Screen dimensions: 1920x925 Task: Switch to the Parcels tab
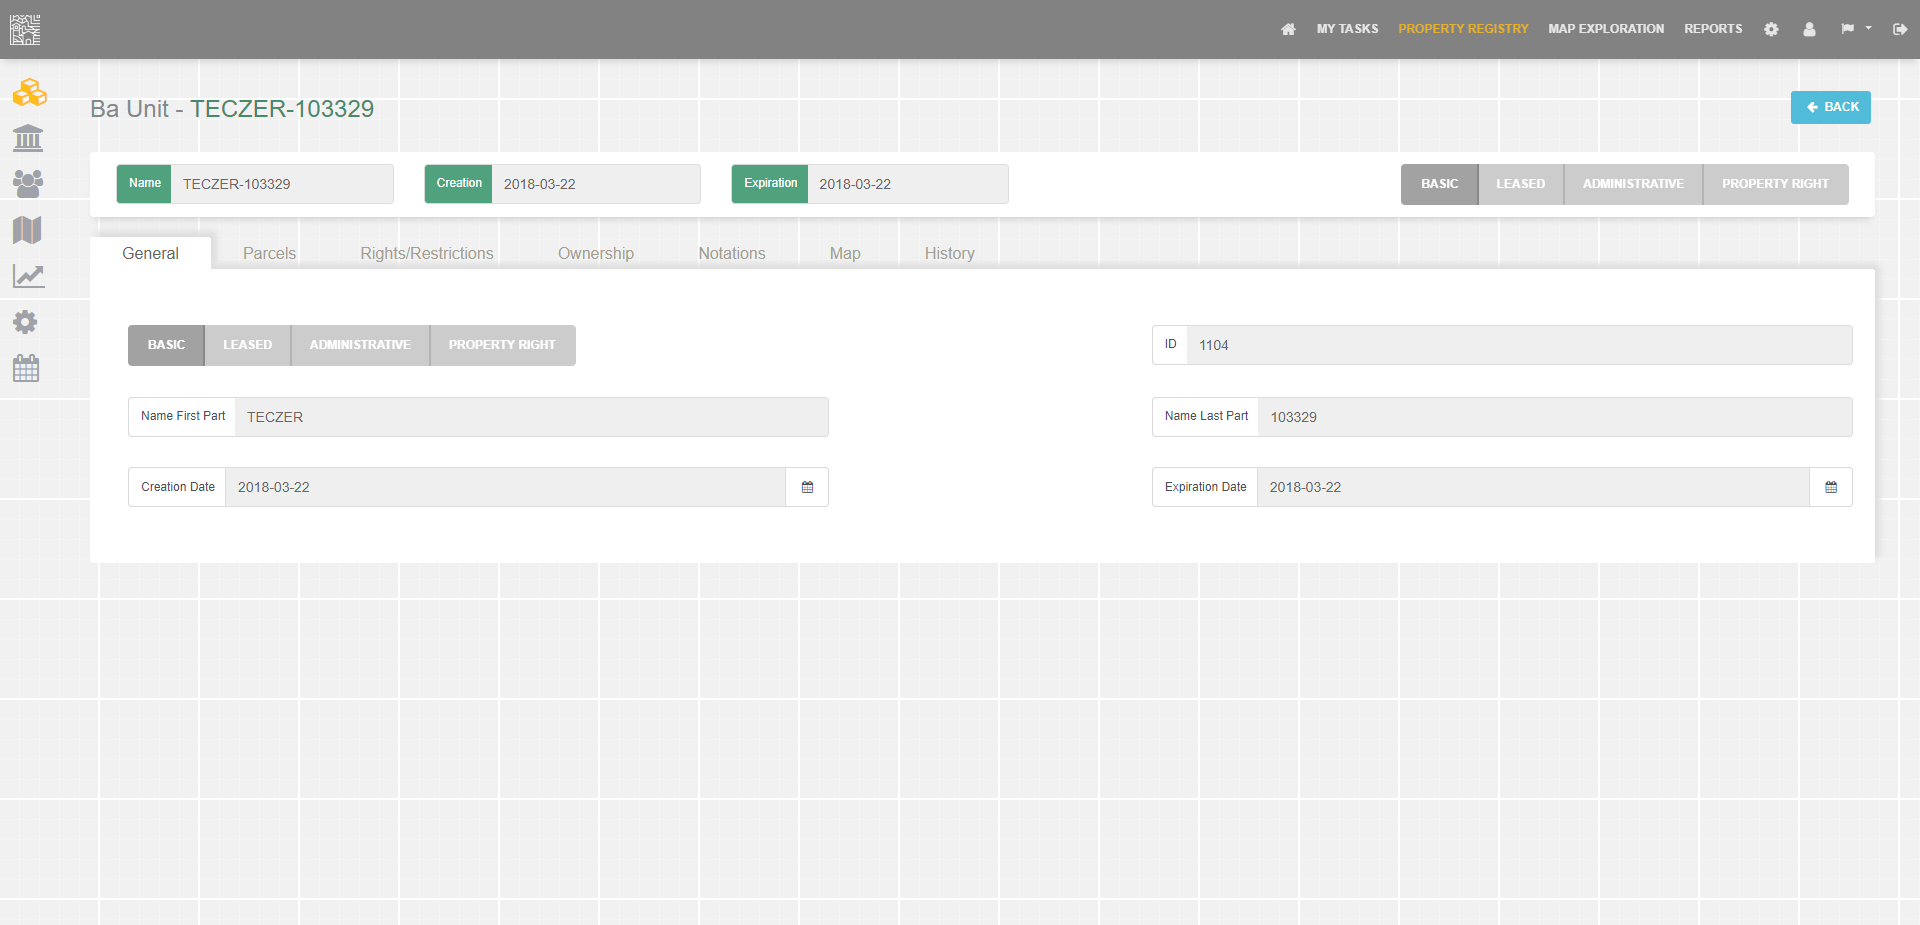point(269,253)
